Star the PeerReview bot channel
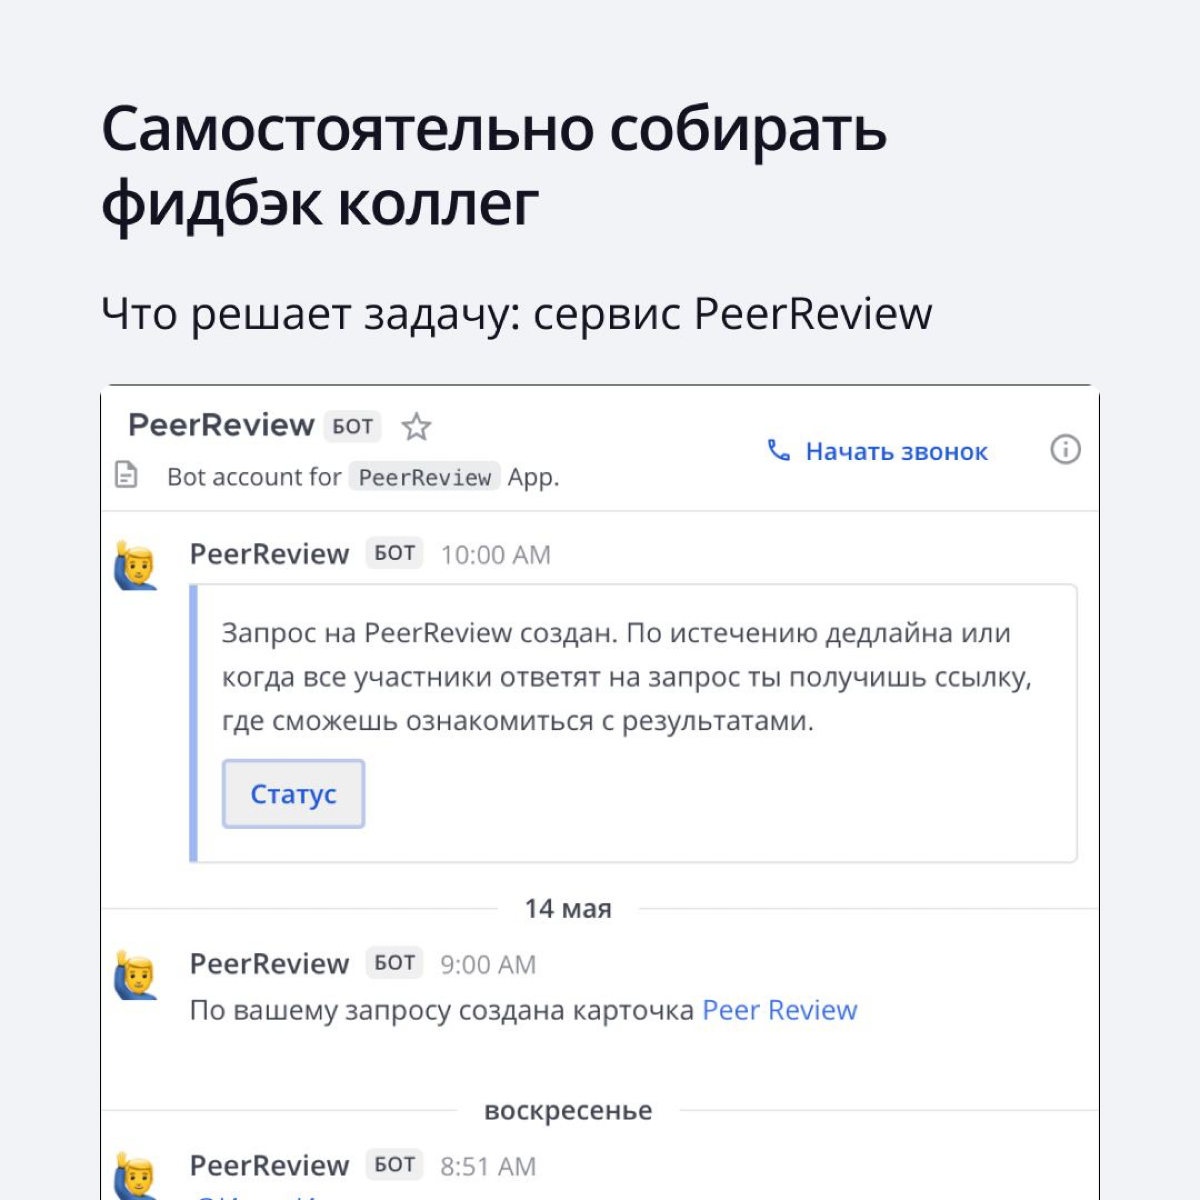Screen dimensions: 1200x1200 pyautogui.click(x=416, y=427)
